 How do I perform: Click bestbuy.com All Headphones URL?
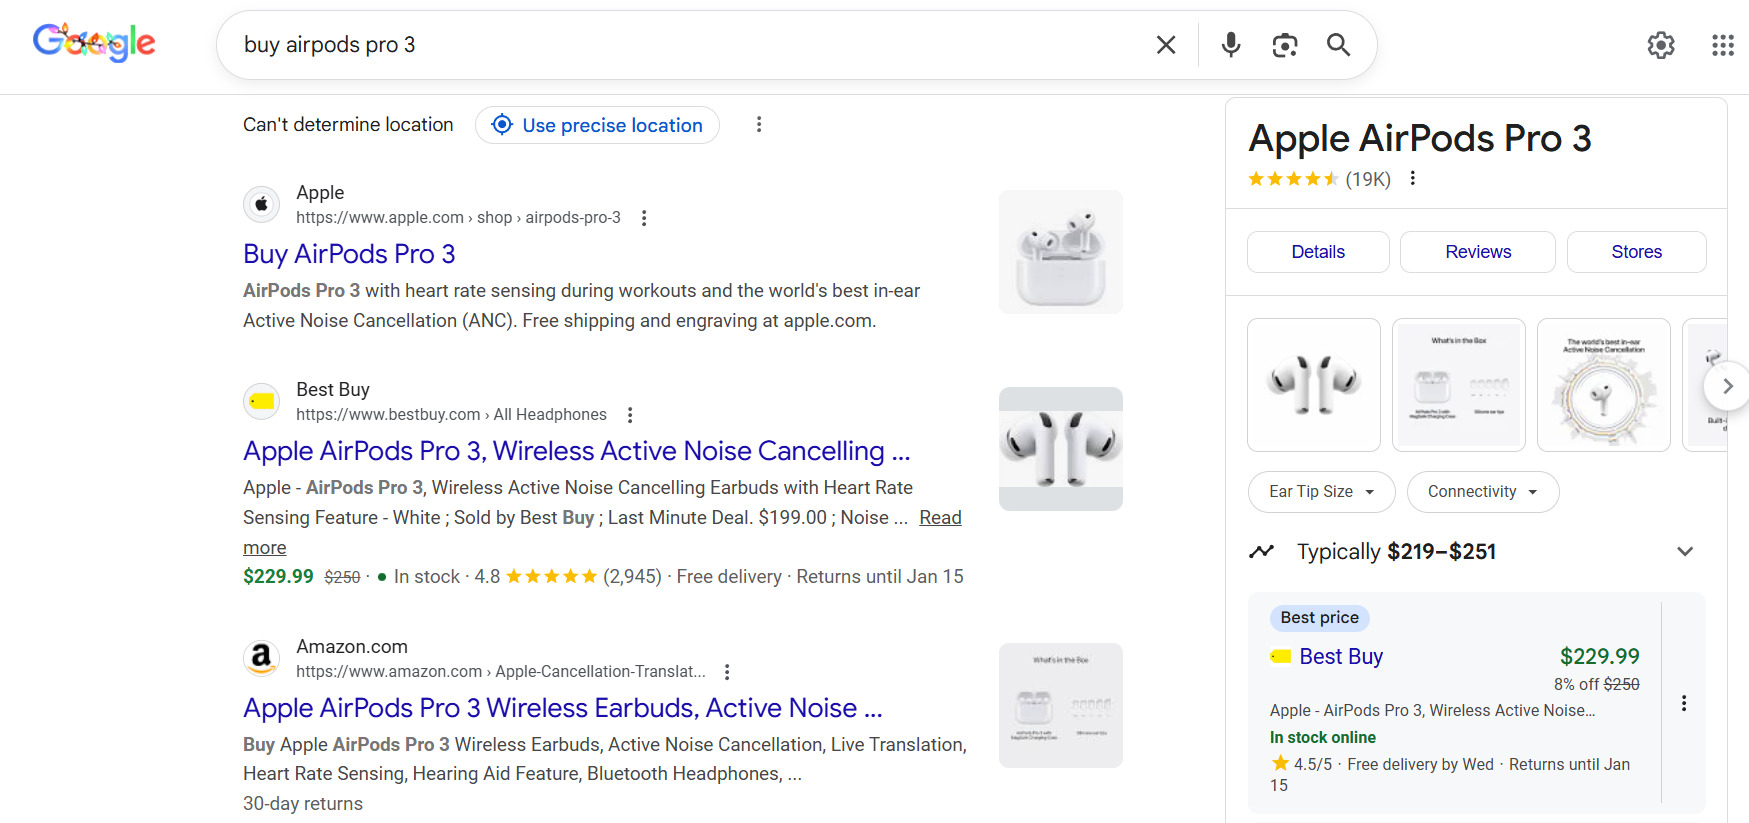[x=451, y=415]
